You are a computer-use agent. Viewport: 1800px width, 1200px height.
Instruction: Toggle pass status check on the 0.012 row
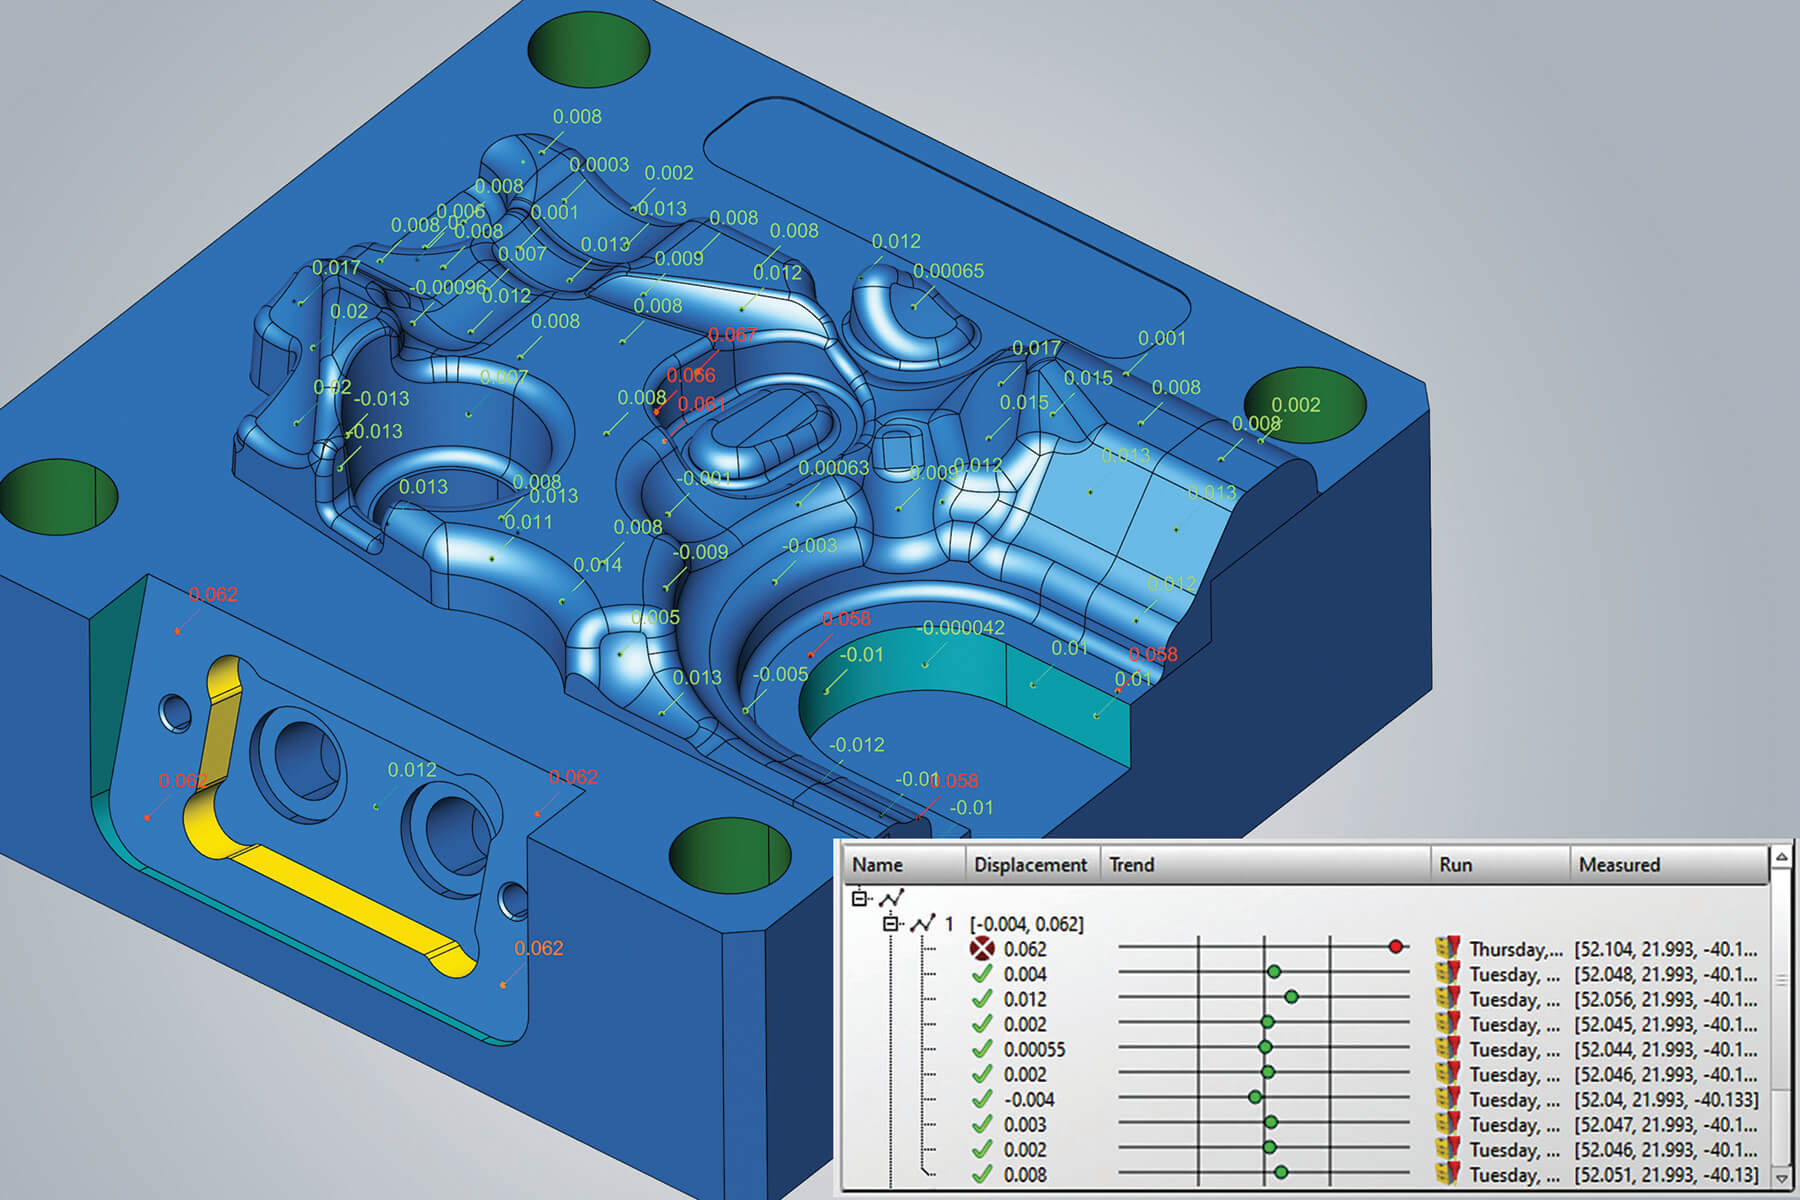coord(981,997)
